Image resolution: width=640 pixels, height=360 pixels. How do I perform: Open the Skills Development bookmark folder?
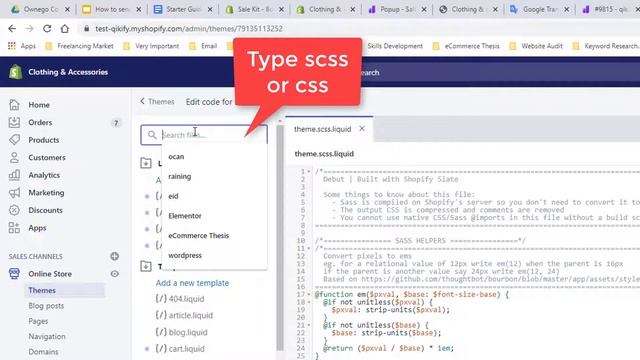(x=395, y=46)
